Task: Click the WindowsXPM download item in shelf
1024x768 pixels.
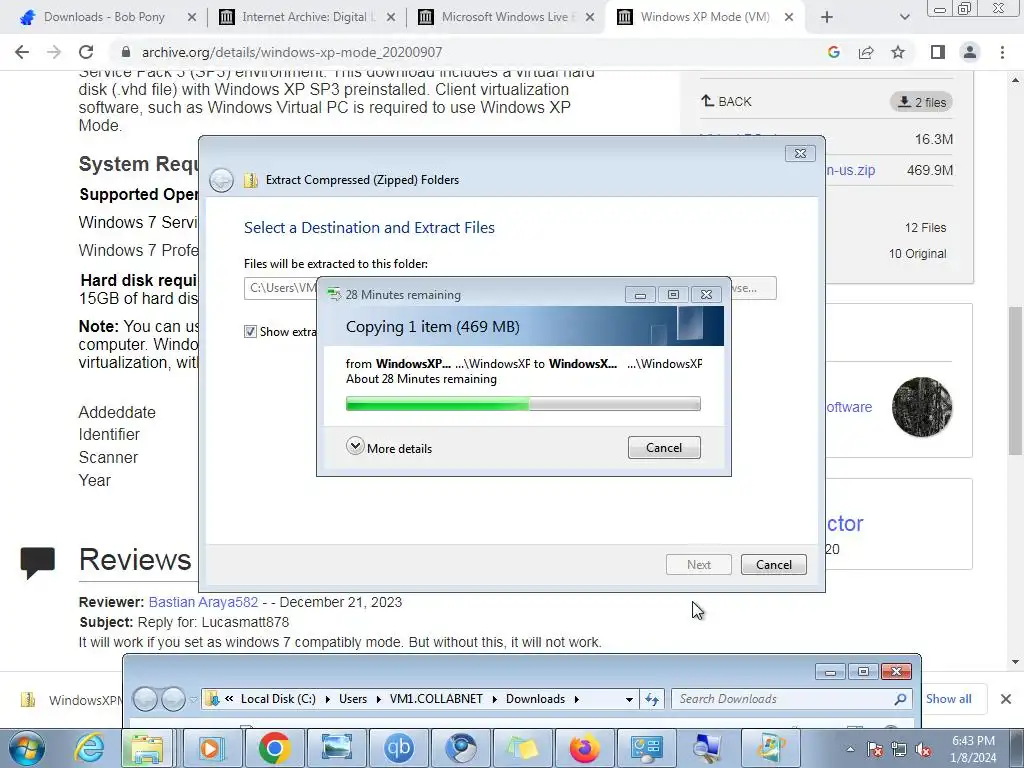Action: [72, 700]
